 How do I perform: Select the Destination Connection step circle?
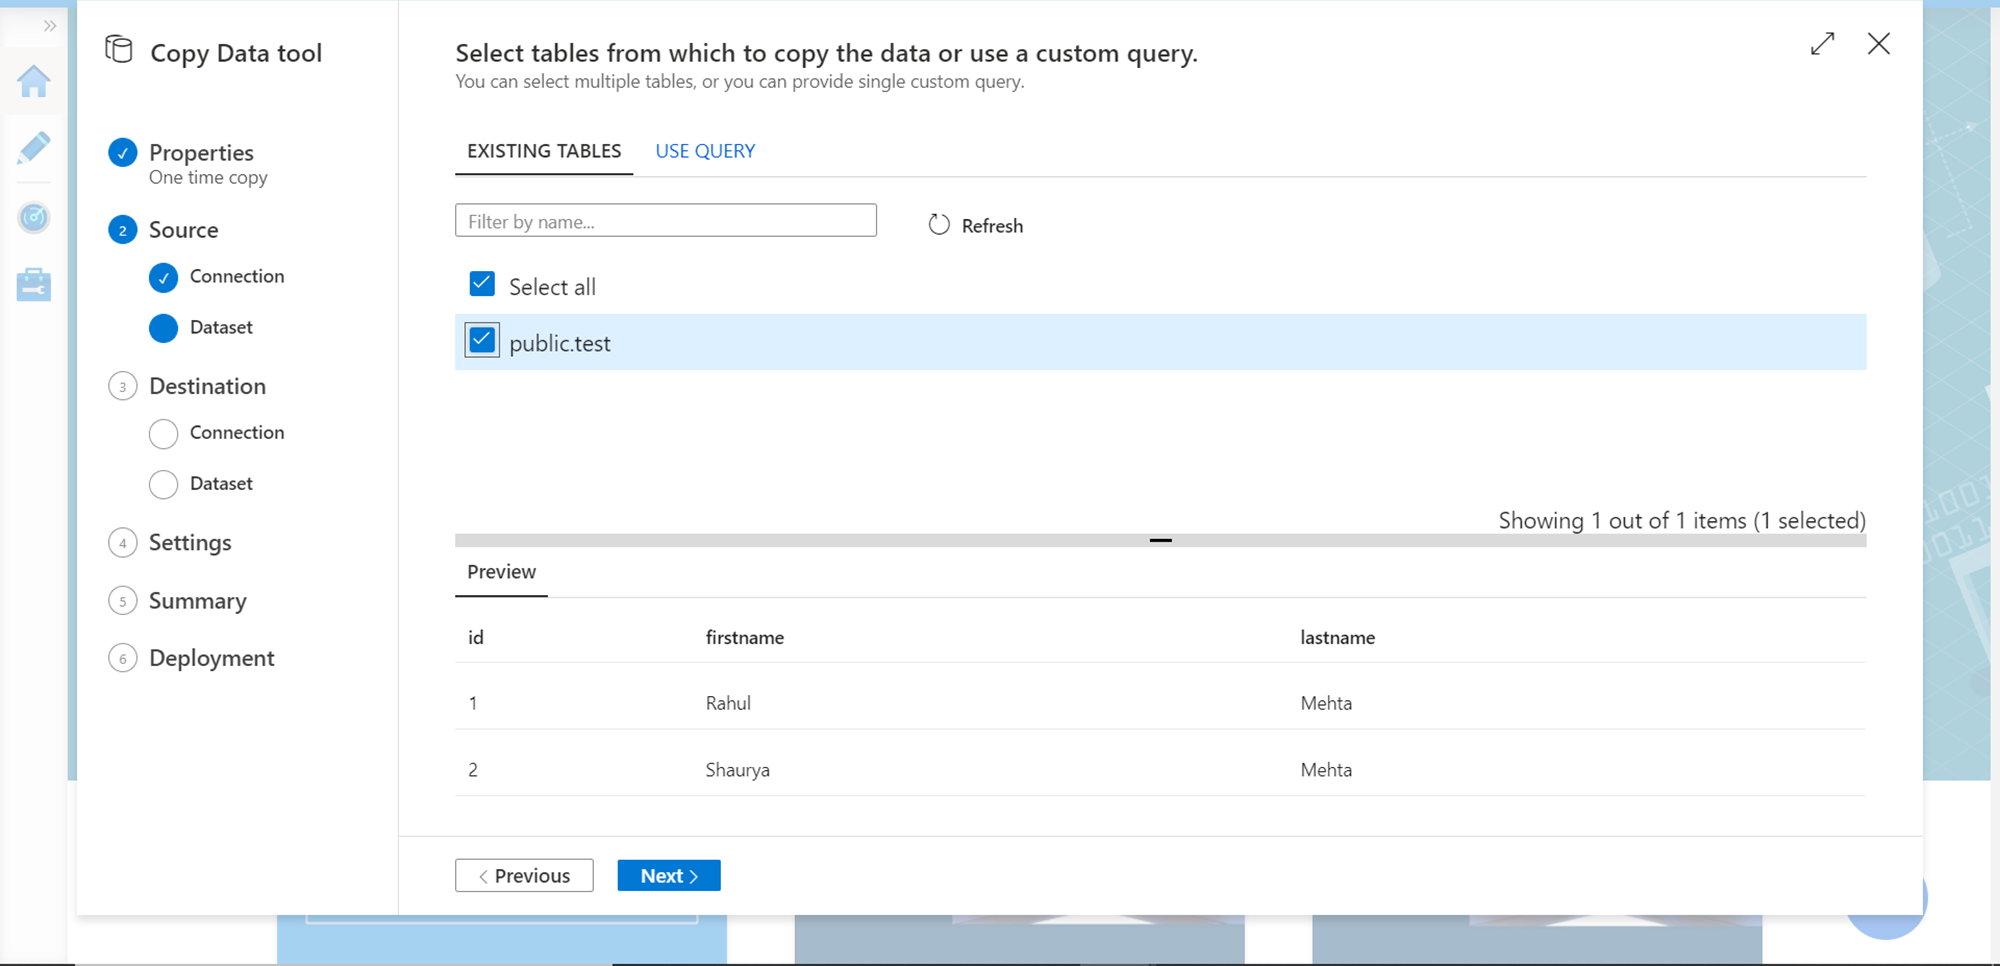tap(163, 433)
